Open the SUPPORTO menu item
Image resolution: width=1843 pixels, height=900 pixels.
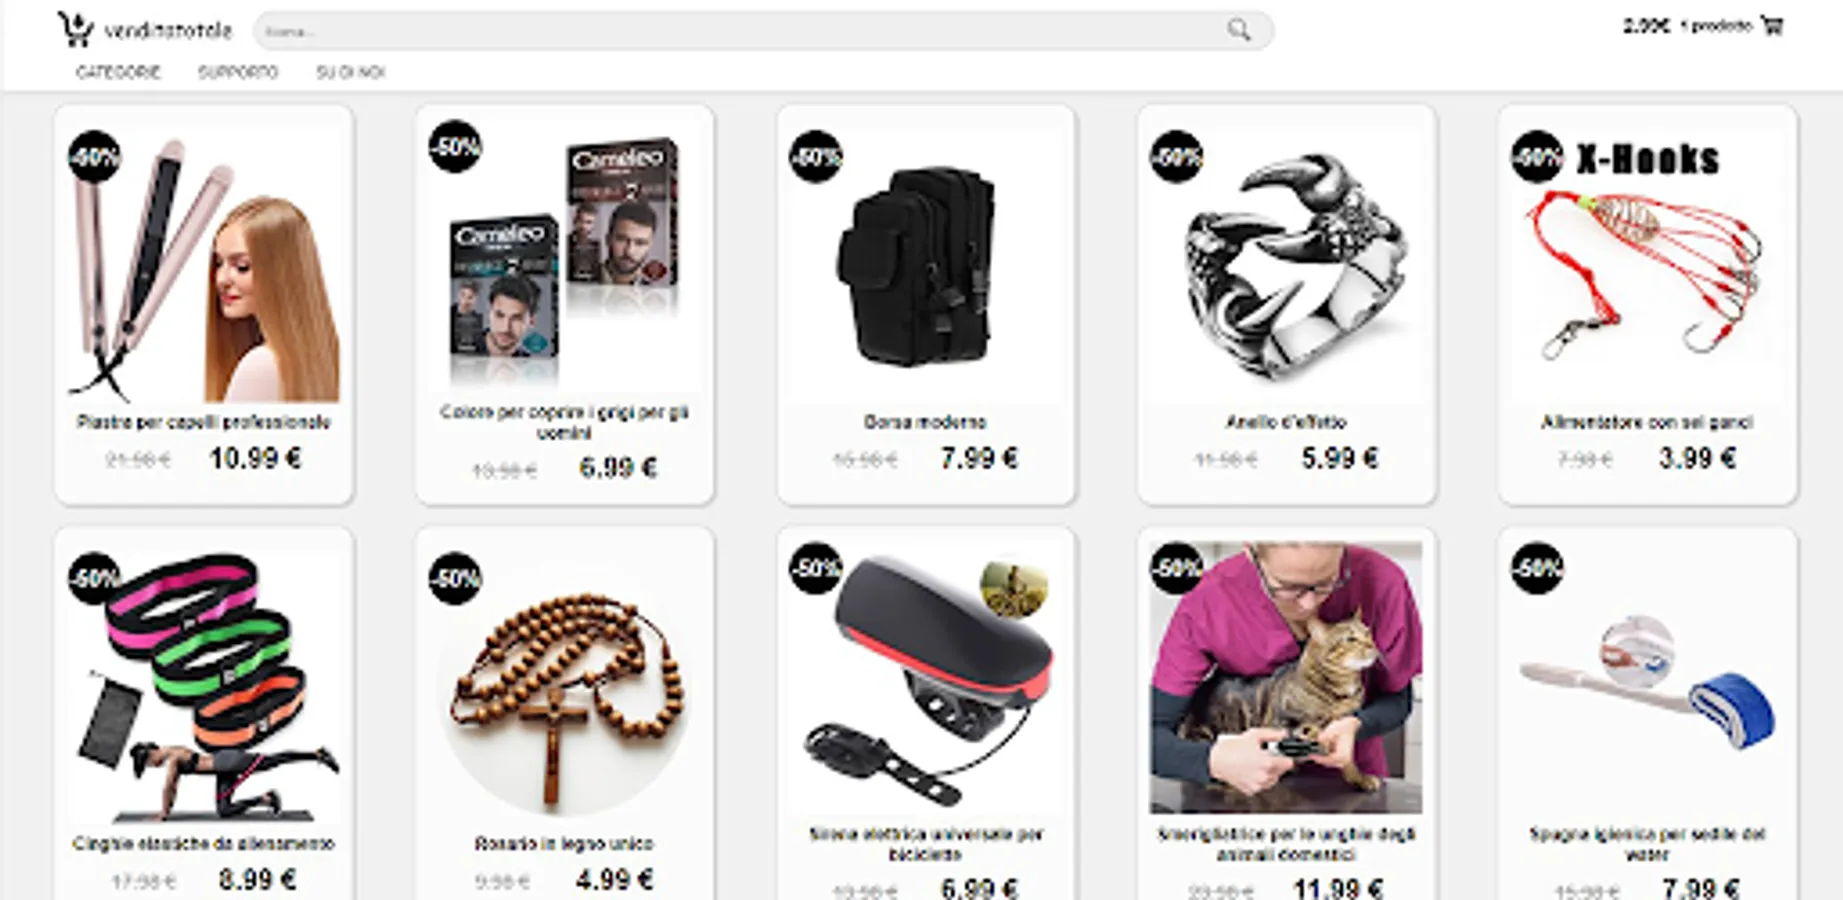click(238, 72)
